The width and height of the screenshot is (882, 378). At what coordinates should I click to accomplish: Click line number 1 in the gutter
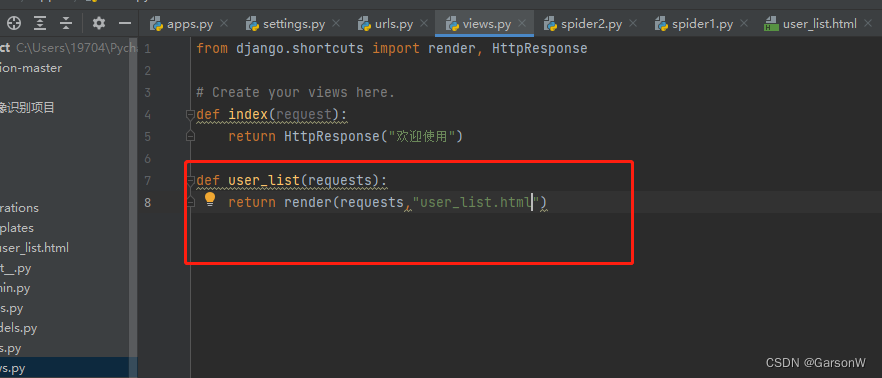tap(147, 49)
